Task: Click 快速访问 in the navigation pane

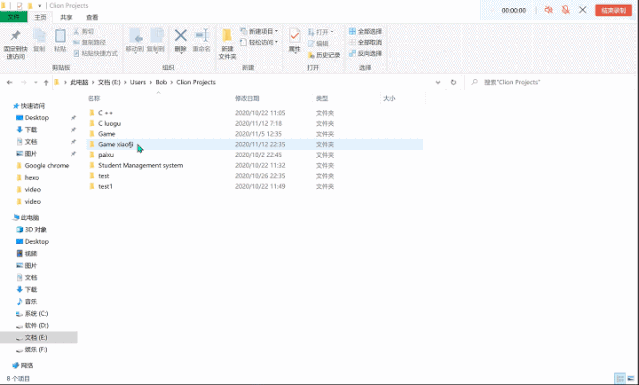Action: (33, 106)
